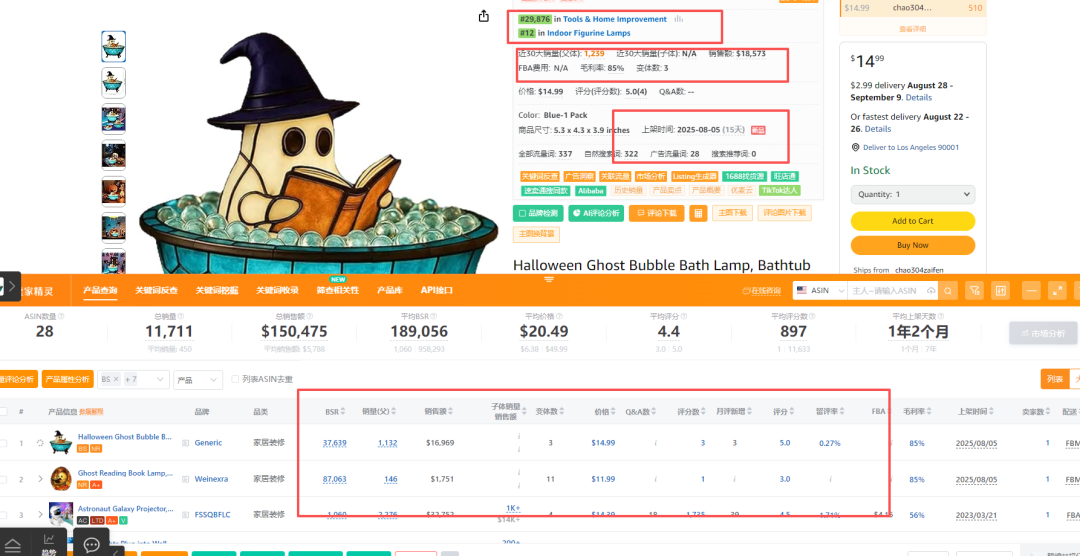Click the location pin Deliver to Los Angeles
The height and width of the screenshot is (556, 1080).
(x=855, y=147)
